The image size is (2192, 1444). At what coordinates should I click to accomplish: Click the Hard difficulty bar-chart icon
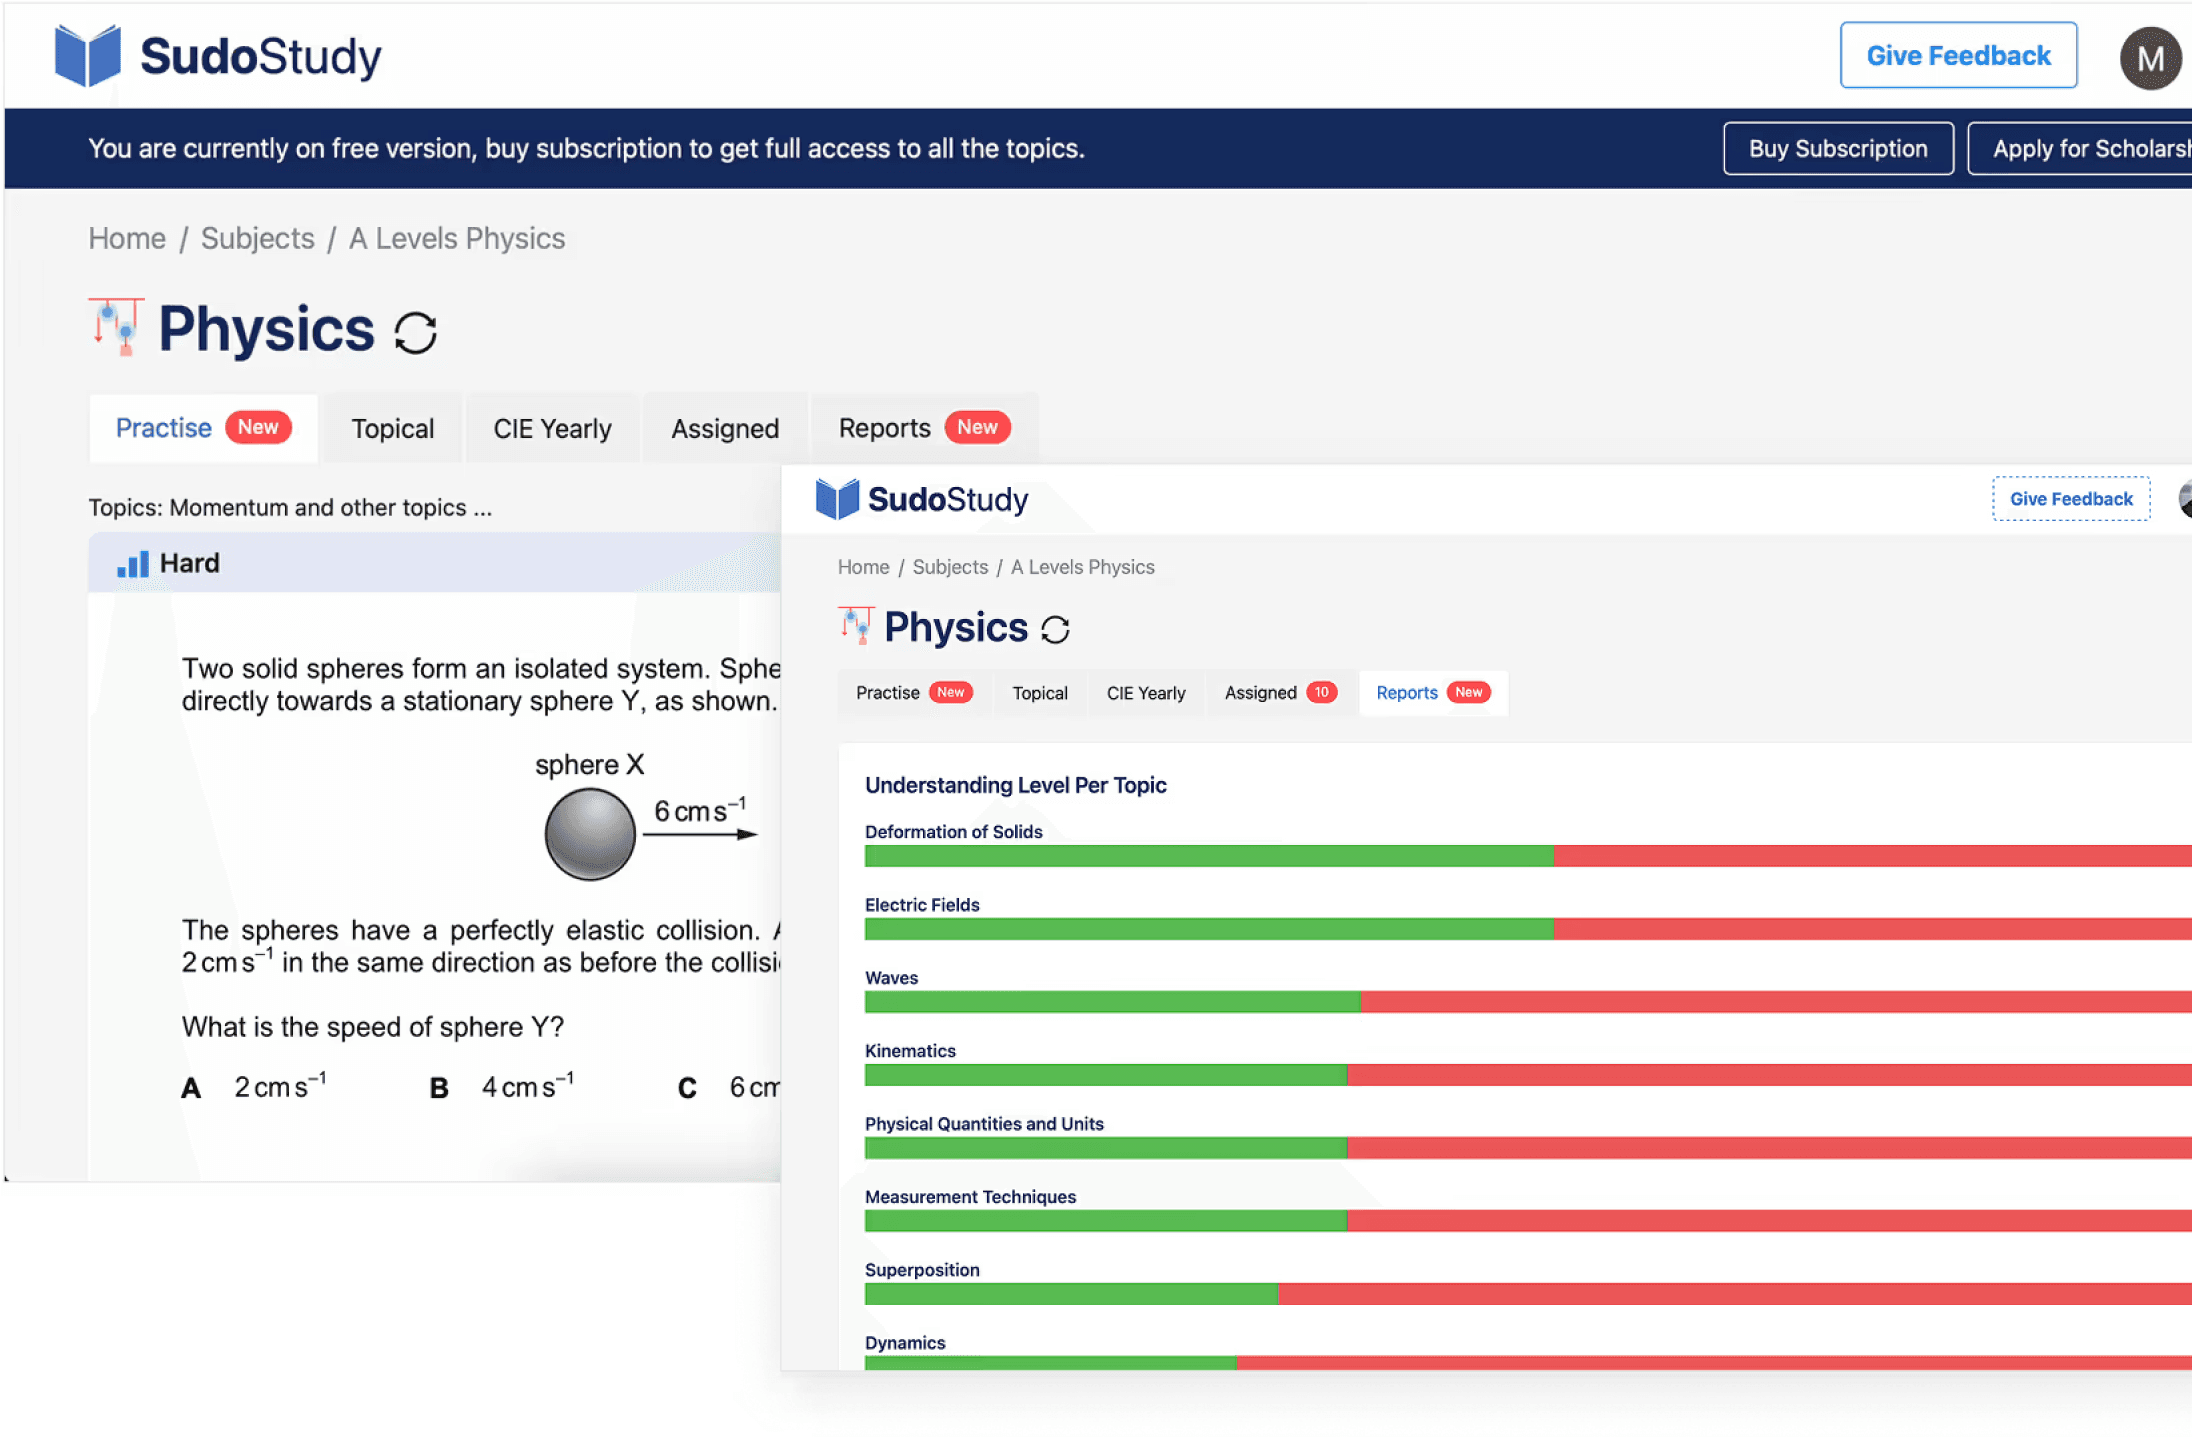coord(132,564)
